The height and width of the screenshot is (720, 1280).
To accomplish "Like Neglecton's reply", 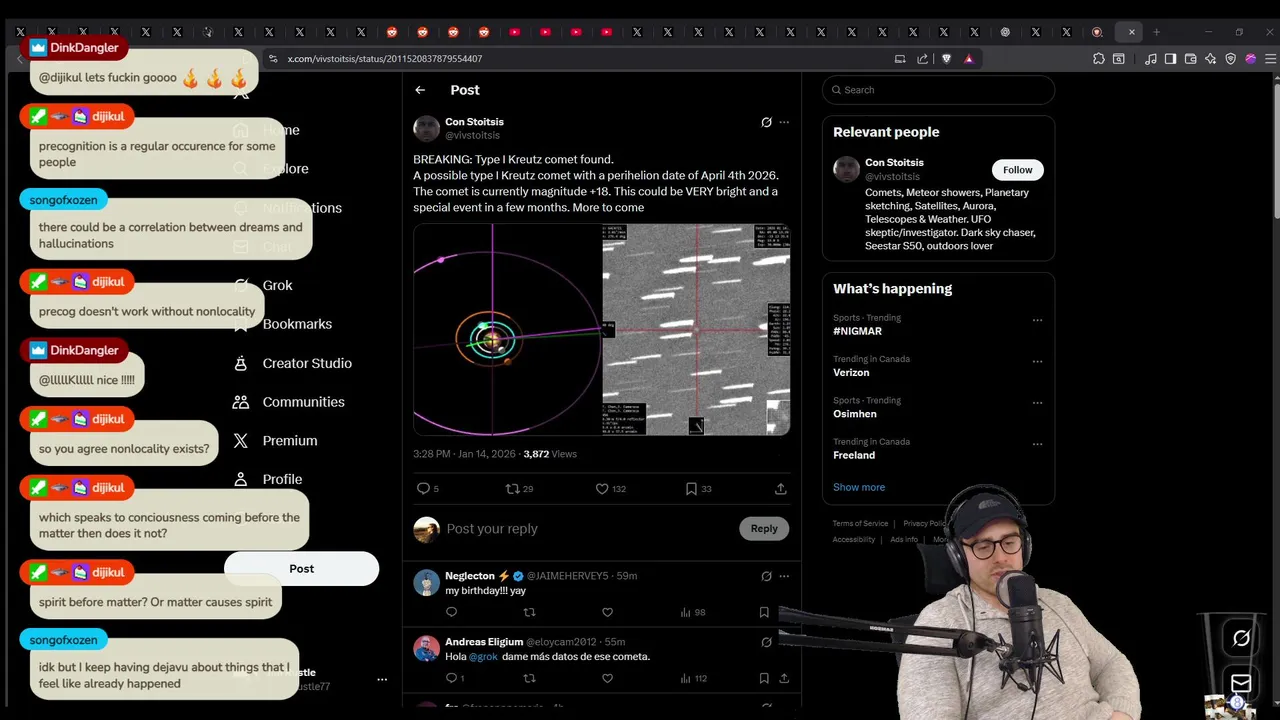I will pos(607,612).
